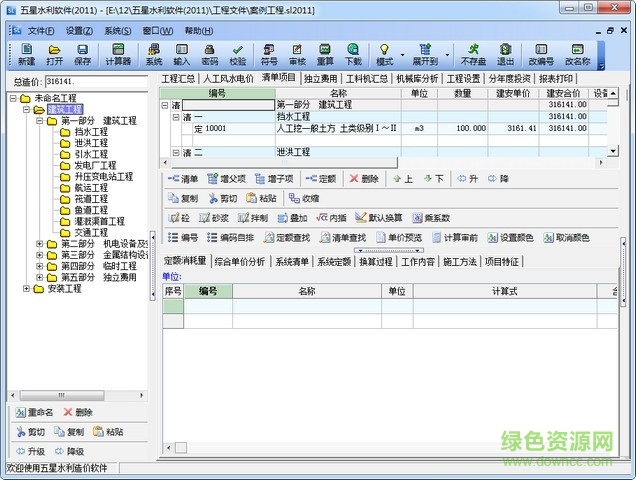Viewport: 636px width, 480px height.
Task: Click the 总造价 input field
Action: [x=97, y=82]
